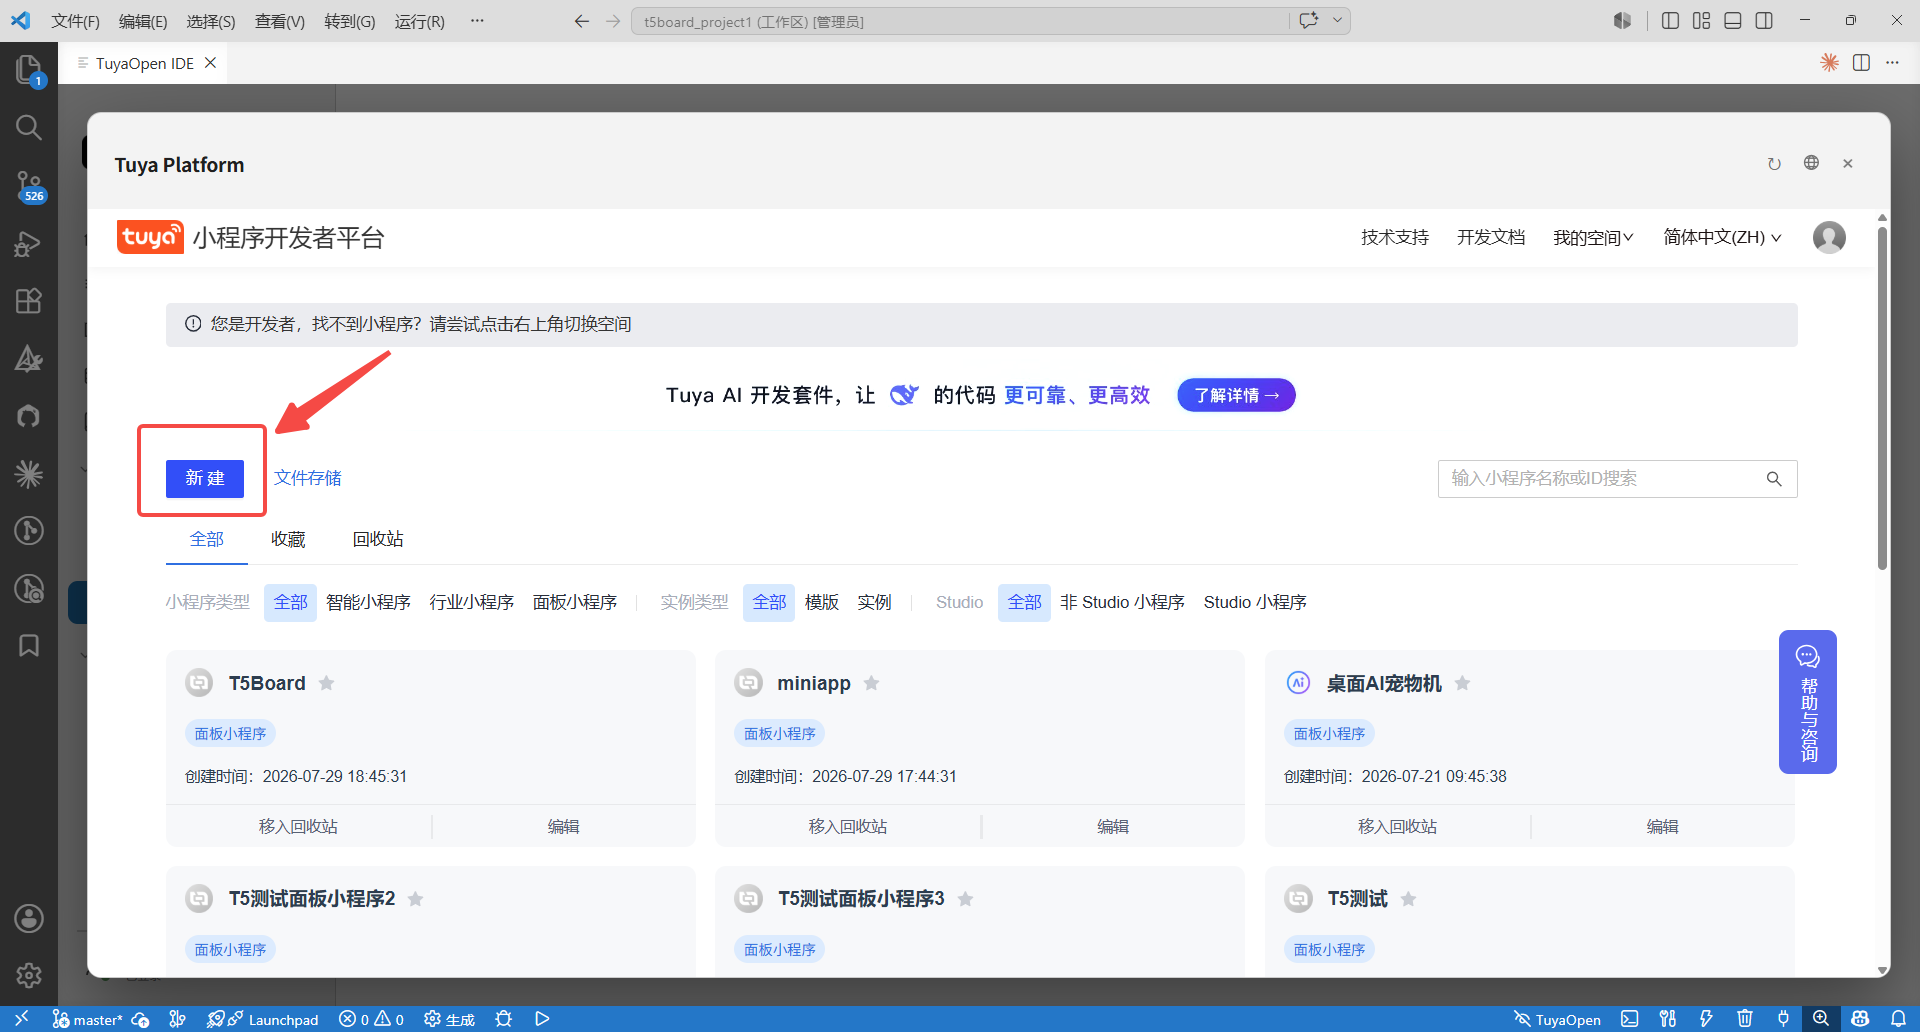This screenshot has height=1032, width=1920.
Task: Open the Customize Layout button in title bar
Action: 1701,21
